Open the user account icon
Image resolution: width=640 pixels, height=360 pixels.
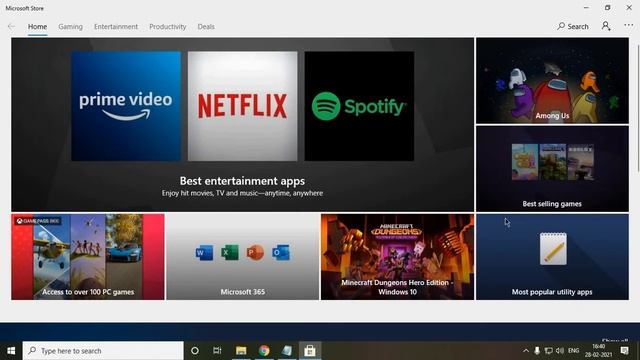point(606,26)
